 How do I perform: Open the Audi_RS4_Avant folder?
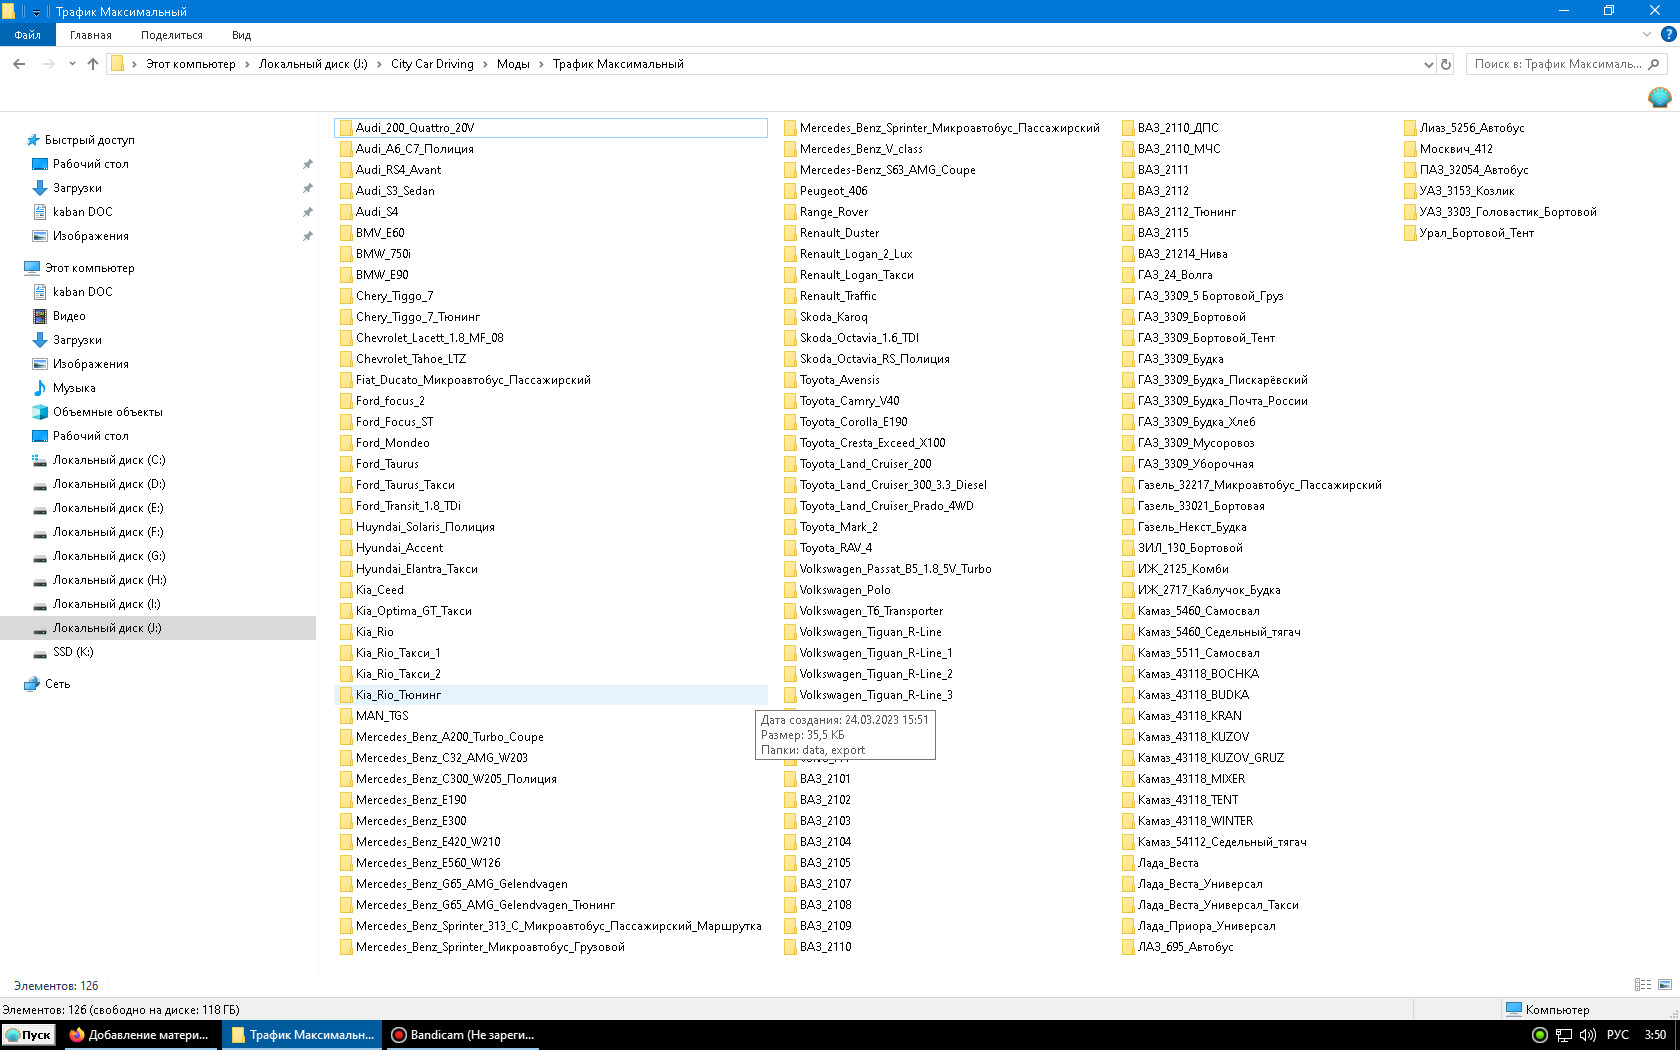point(398,170)
